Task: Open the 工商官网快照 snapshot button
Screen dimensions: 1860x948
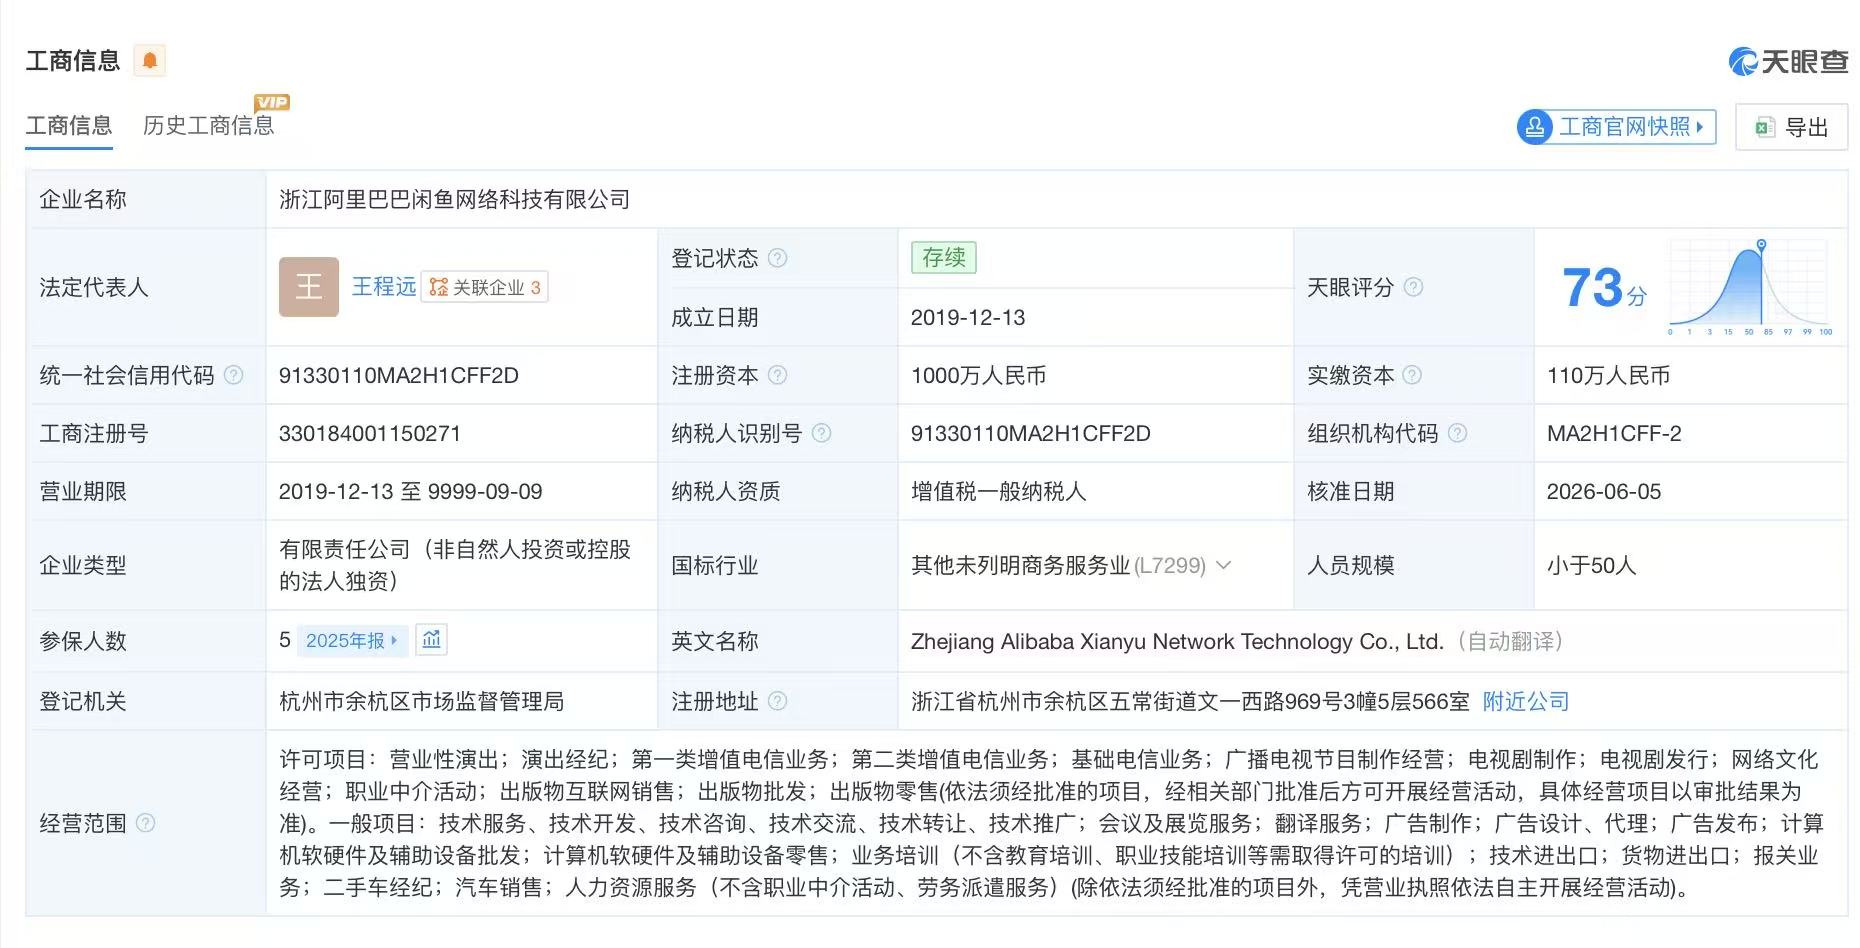Action: [1616, 127]
